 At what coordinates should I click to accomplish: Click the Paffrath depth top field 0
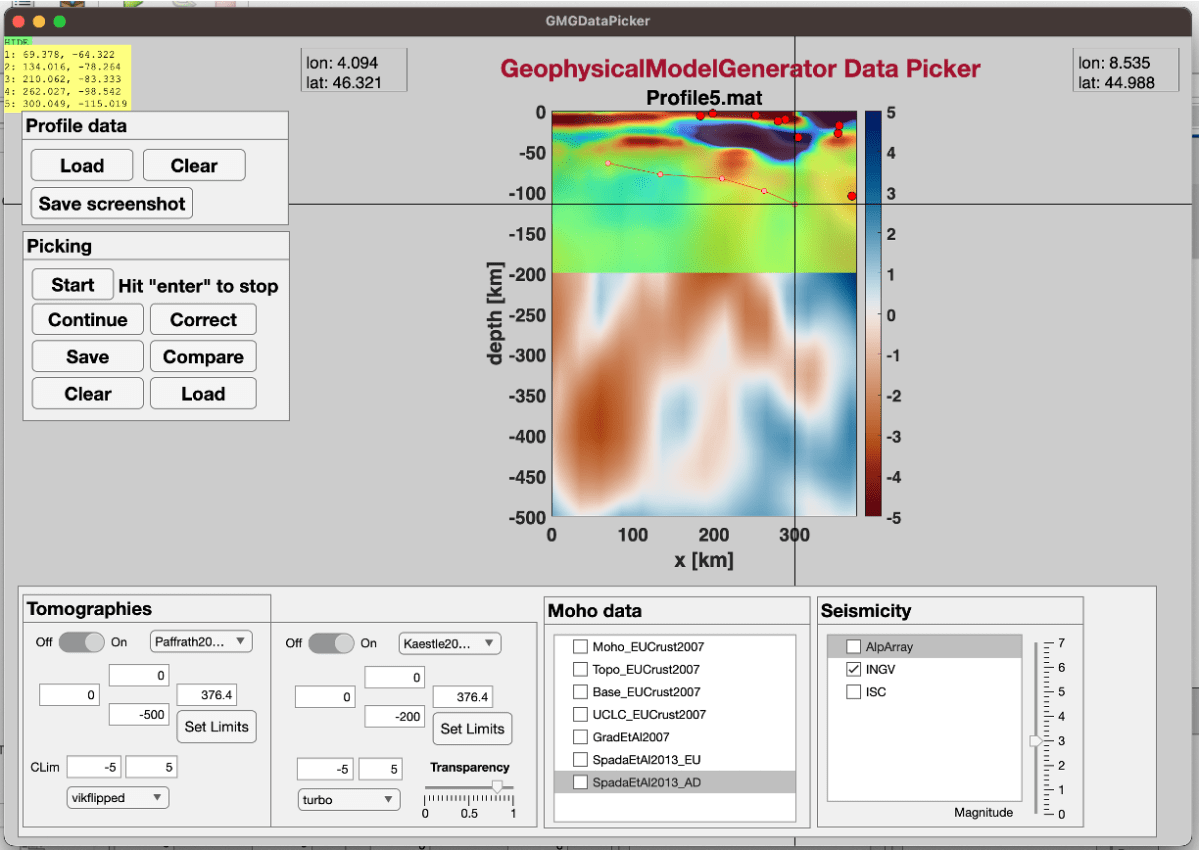(139, 675)
